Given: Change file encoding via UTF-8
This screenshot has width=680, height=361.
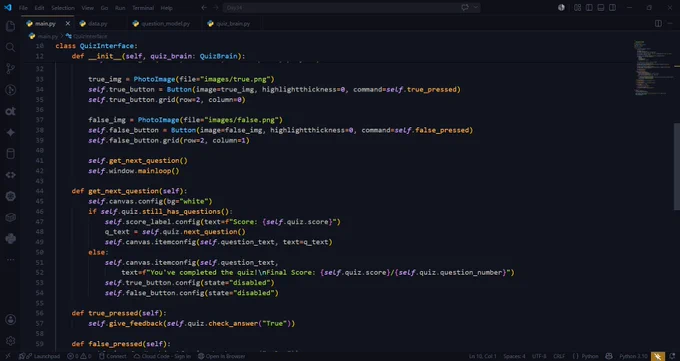Looking at the screenshot, I should (539, 356).
